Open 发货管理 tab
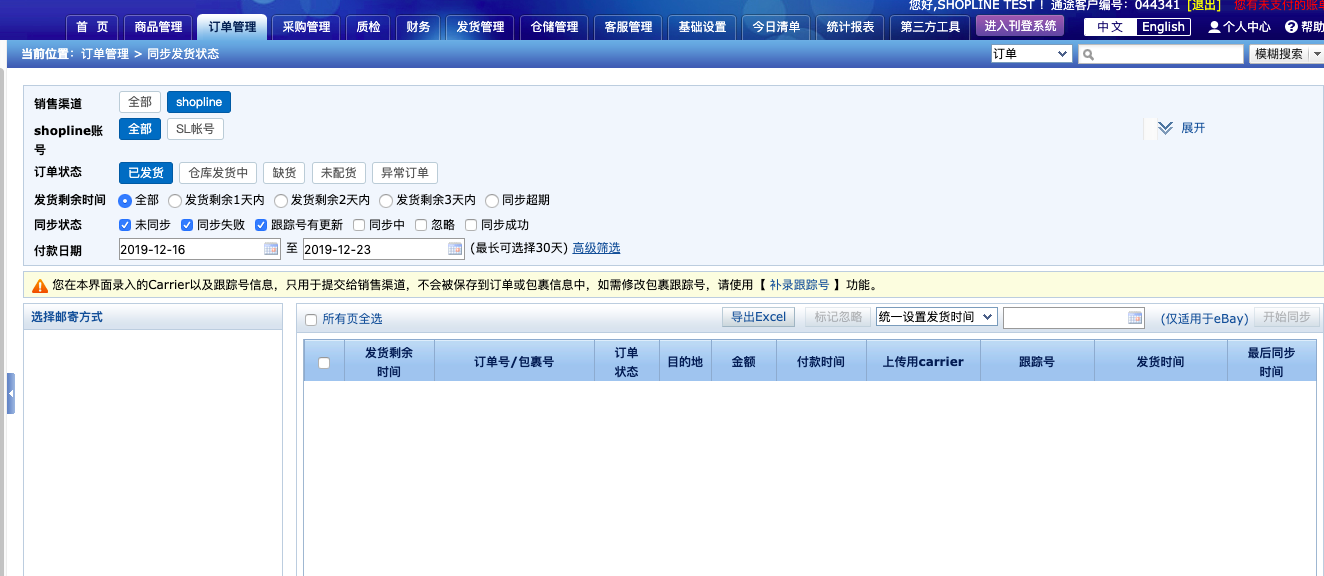Screen dimensions: 1324x576 (x=480, y=27)
